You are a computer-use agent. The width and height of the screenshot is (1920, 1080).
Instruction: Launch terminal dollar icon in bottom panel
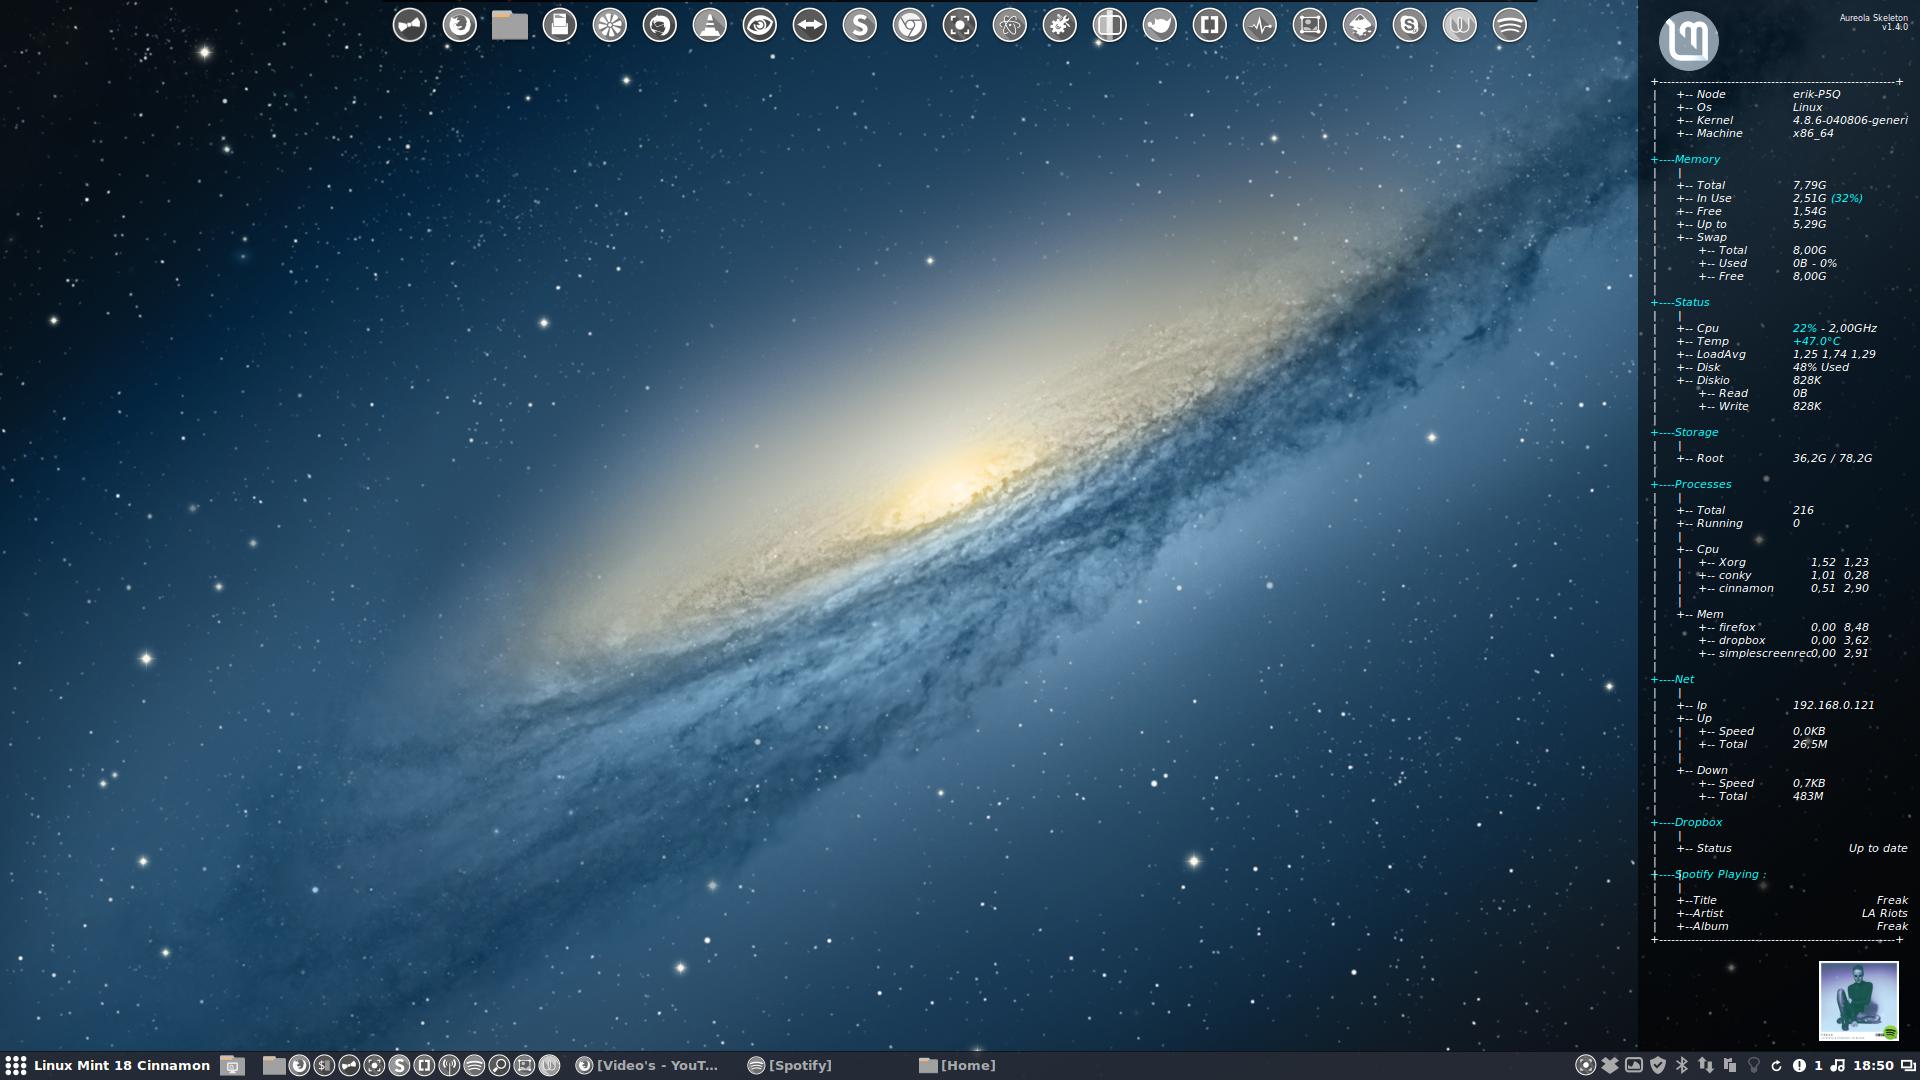(x=324, y=1065)
